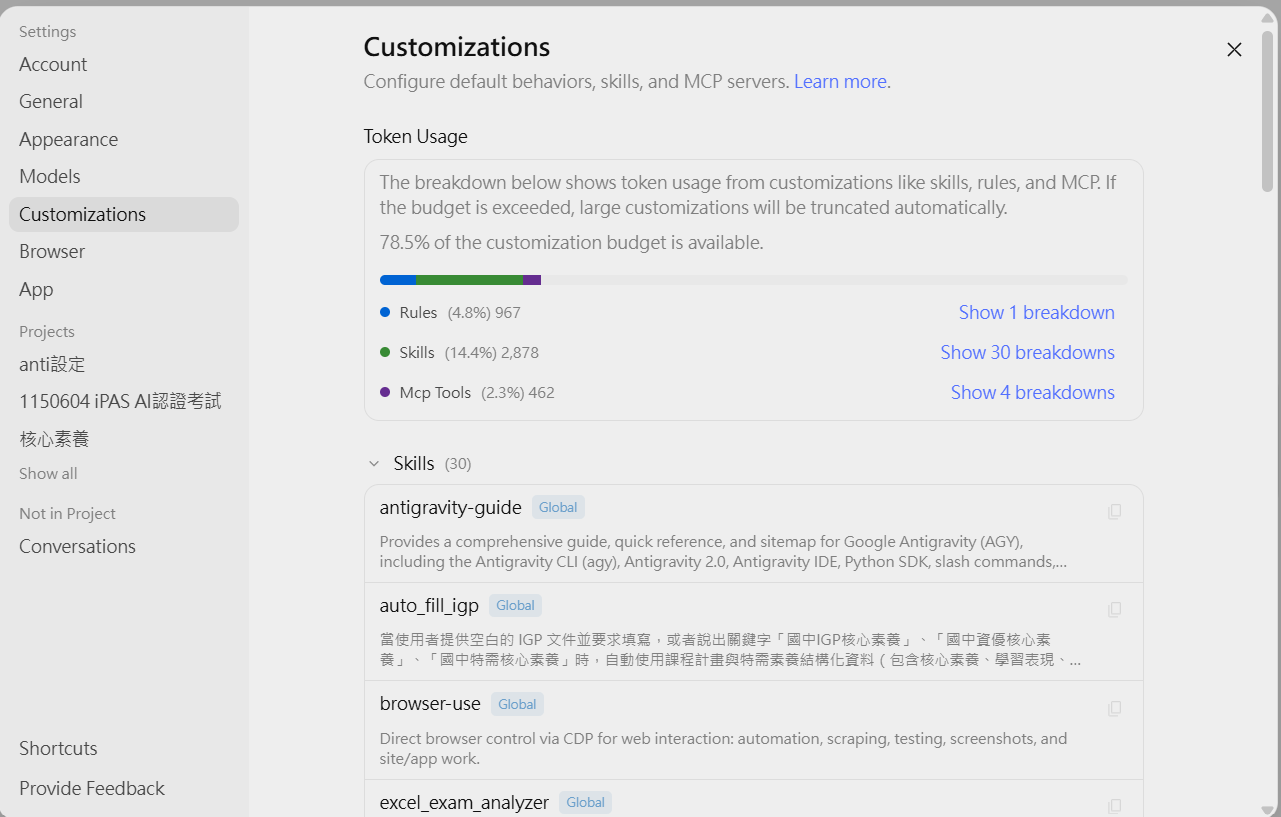Click the browser-use description about CDP control
The height and width of the screenshot is (817, 1281).
[723, 749]
